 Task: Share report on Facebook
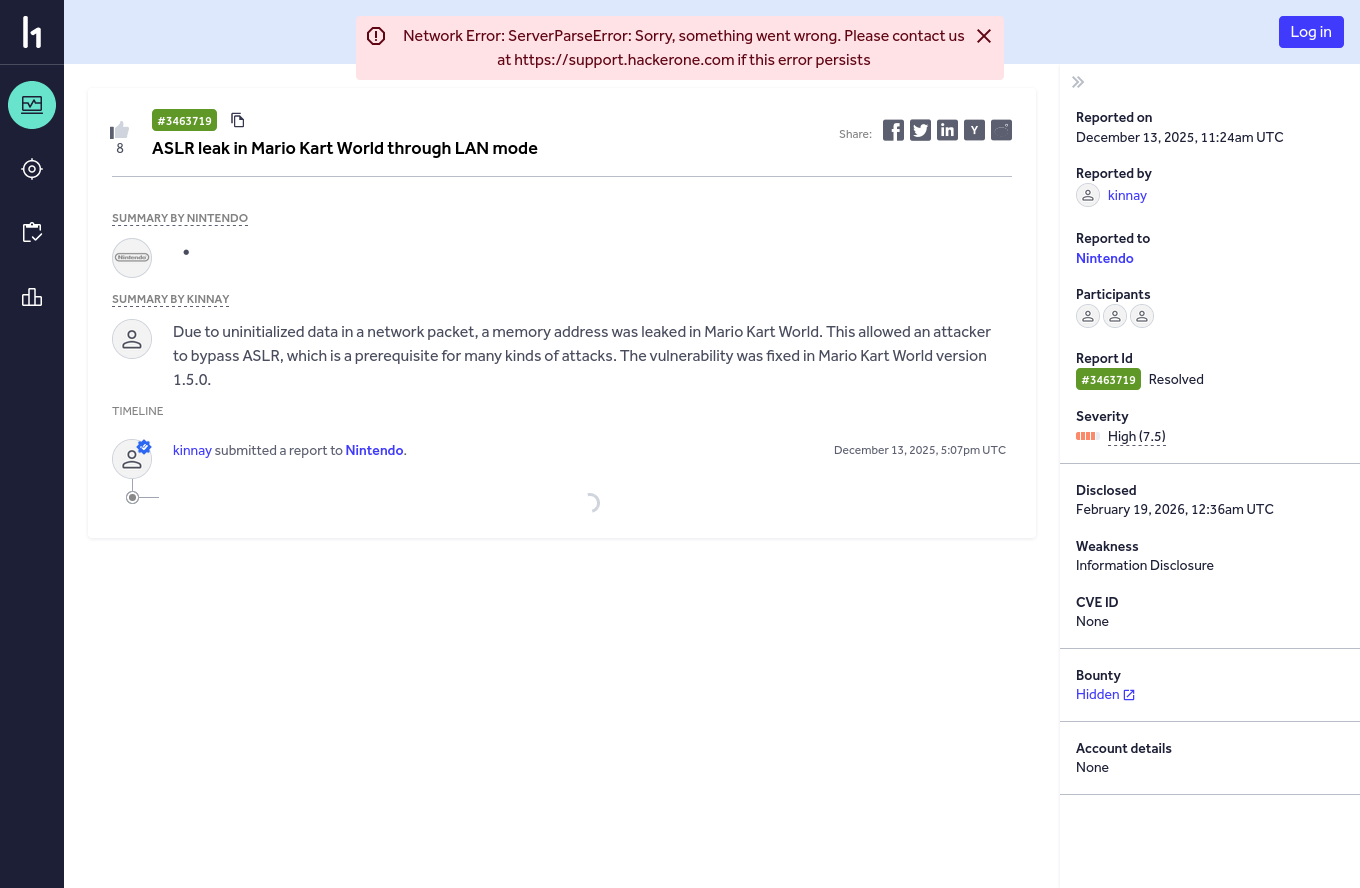[894, 130]
